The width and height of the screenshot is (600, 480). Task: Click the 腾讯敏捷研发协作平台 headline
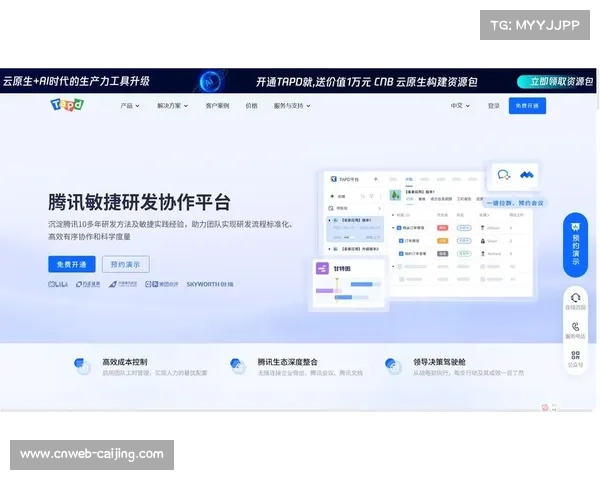[x=139, y=202]
